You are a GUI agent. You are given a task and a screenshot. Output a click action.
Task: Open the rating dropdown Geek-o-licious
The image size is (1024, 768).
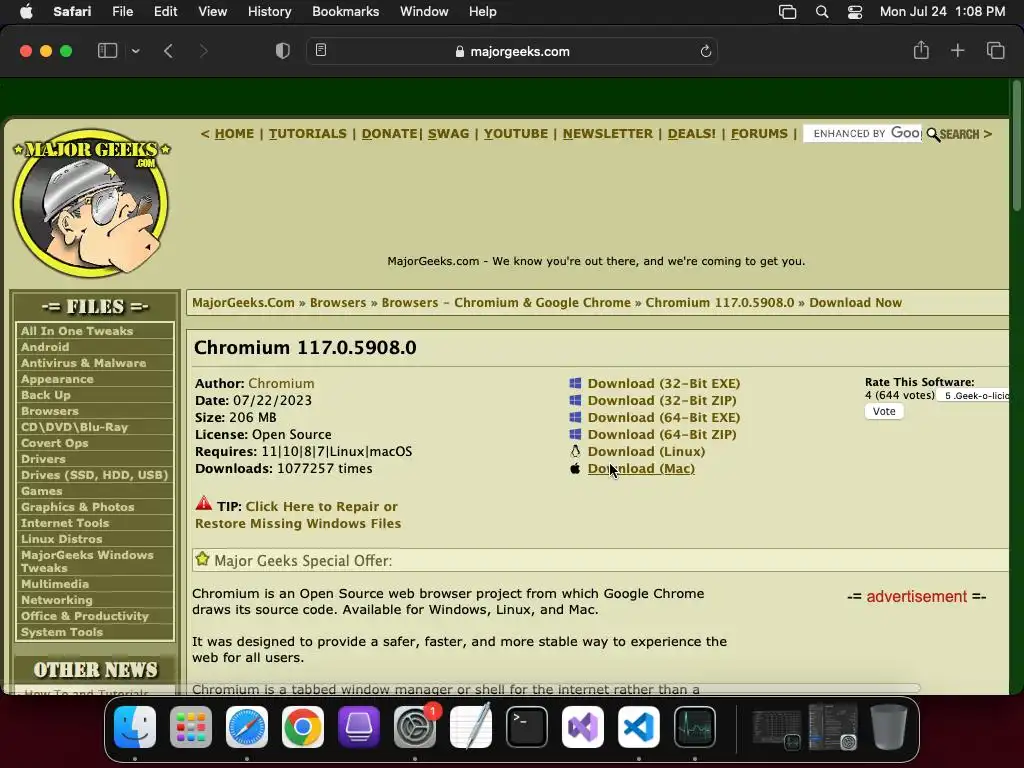[973, 395]
